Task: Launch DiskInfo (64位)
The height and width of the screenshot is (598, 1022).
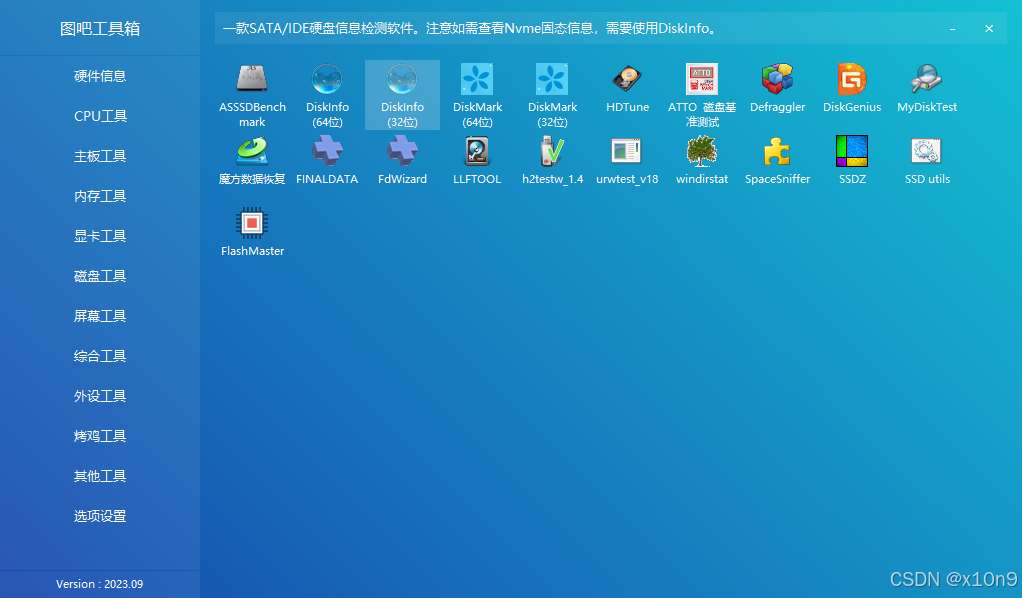Action: [327, 95]
